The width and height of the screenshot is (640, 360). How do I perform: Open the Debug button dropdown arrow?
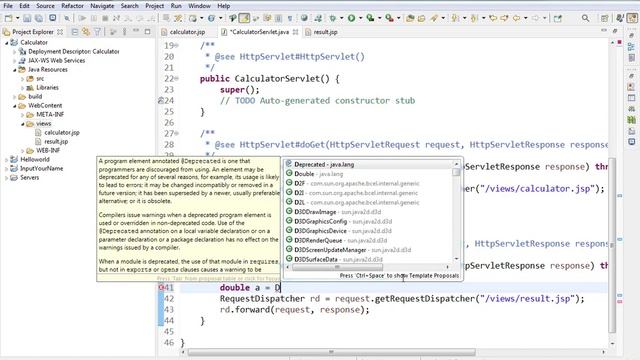pyautogui.click(x=341, y=18)
